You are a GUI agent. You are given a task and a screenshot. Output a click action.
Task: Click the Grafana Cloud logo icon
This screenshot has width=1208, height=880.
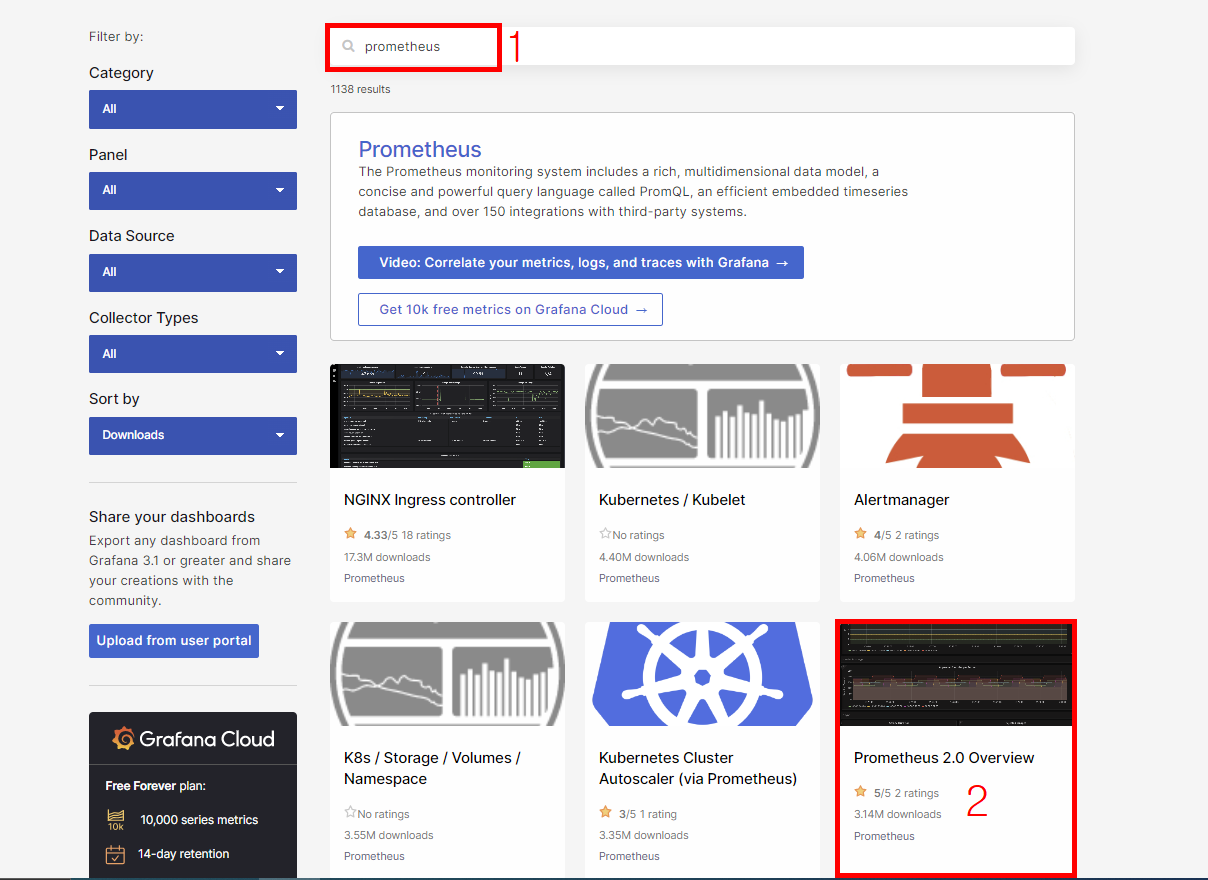tap(124, 739)
